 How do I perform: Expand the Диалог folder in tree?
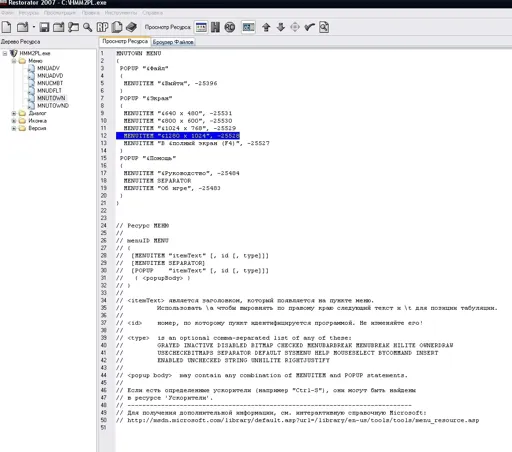tap(14, 113)
